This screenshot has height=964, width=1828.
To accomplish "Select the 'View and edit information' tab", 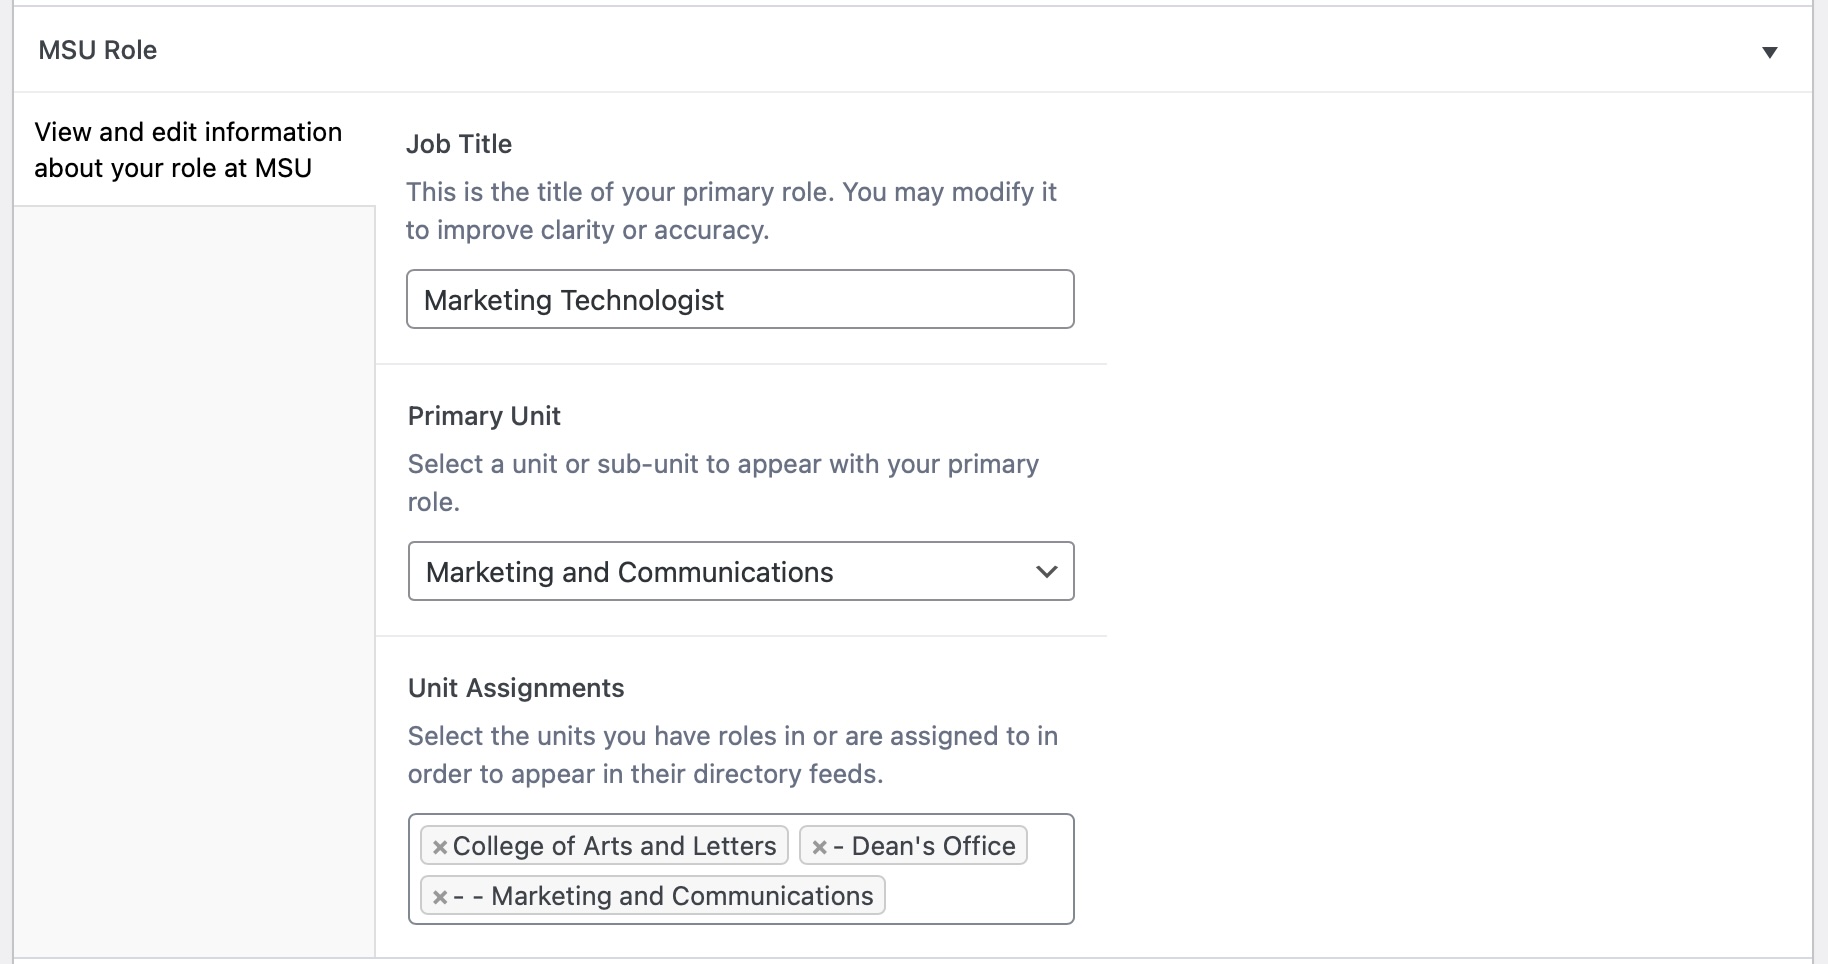I will pos(188,150).
